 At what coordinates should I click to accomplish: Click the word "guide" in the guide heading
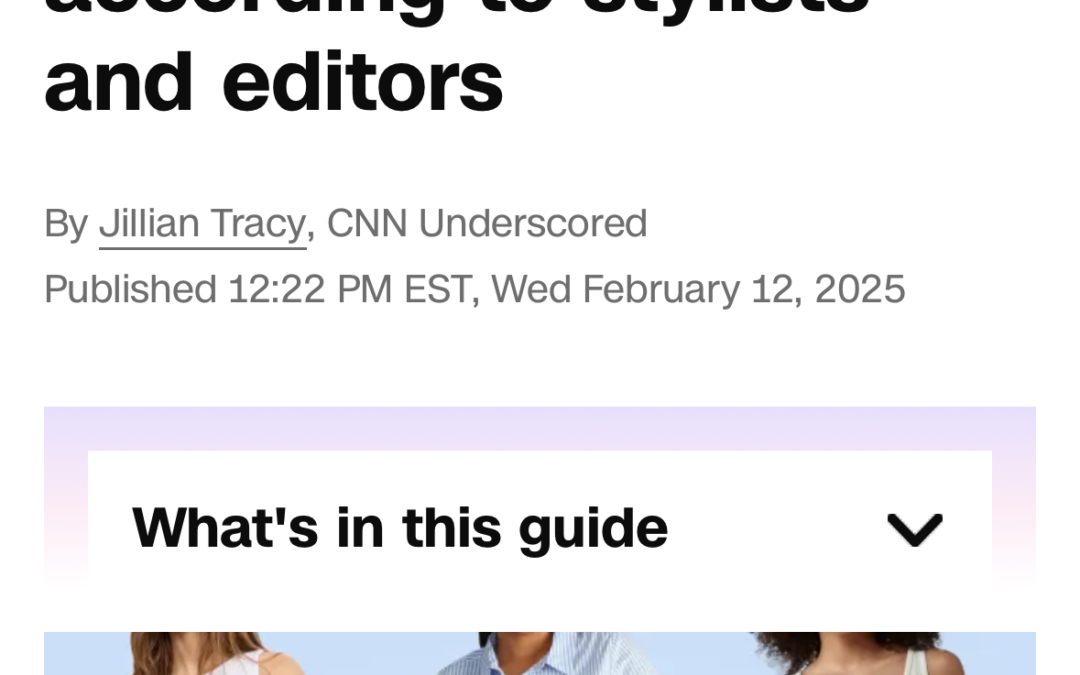pos(593,530)
